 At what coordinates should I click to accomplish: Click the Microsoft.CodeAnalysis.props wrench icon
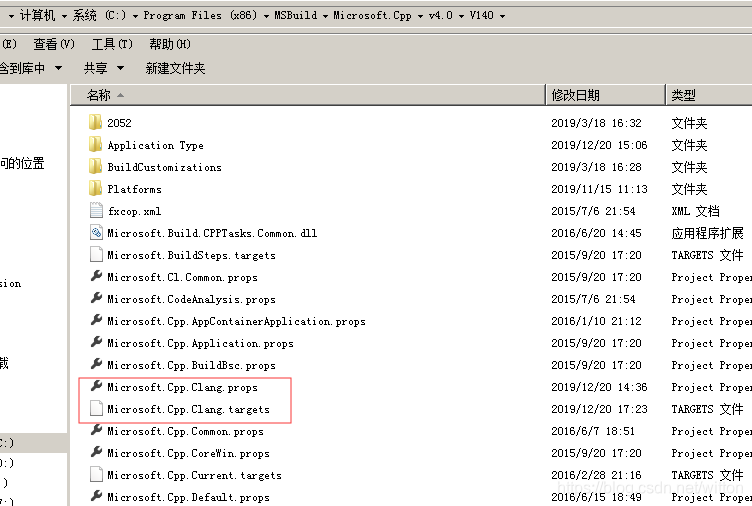click(96, 298)
